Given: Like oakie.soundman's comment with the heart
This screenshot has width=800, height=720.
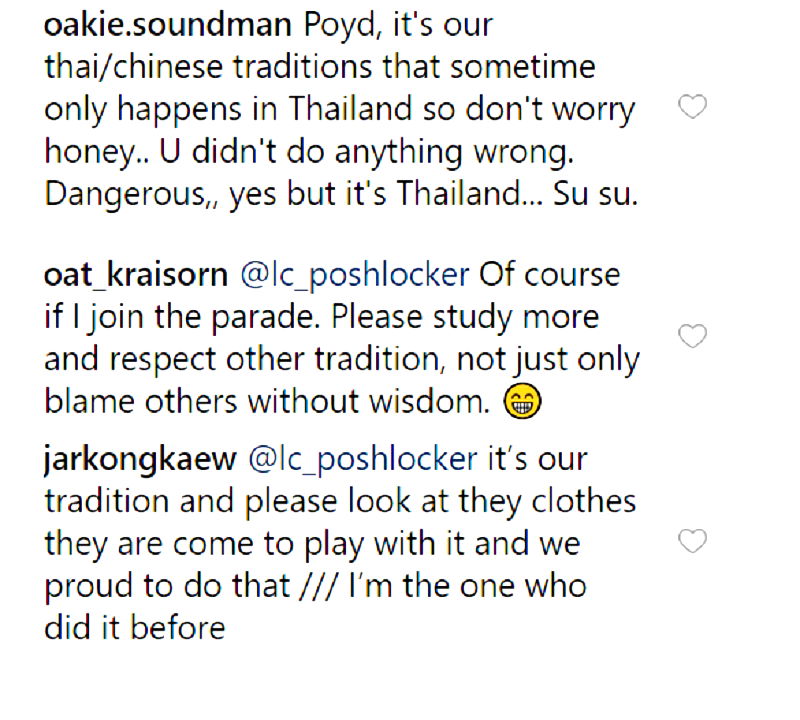Looking at the screenshot, I should coord(693,108).
